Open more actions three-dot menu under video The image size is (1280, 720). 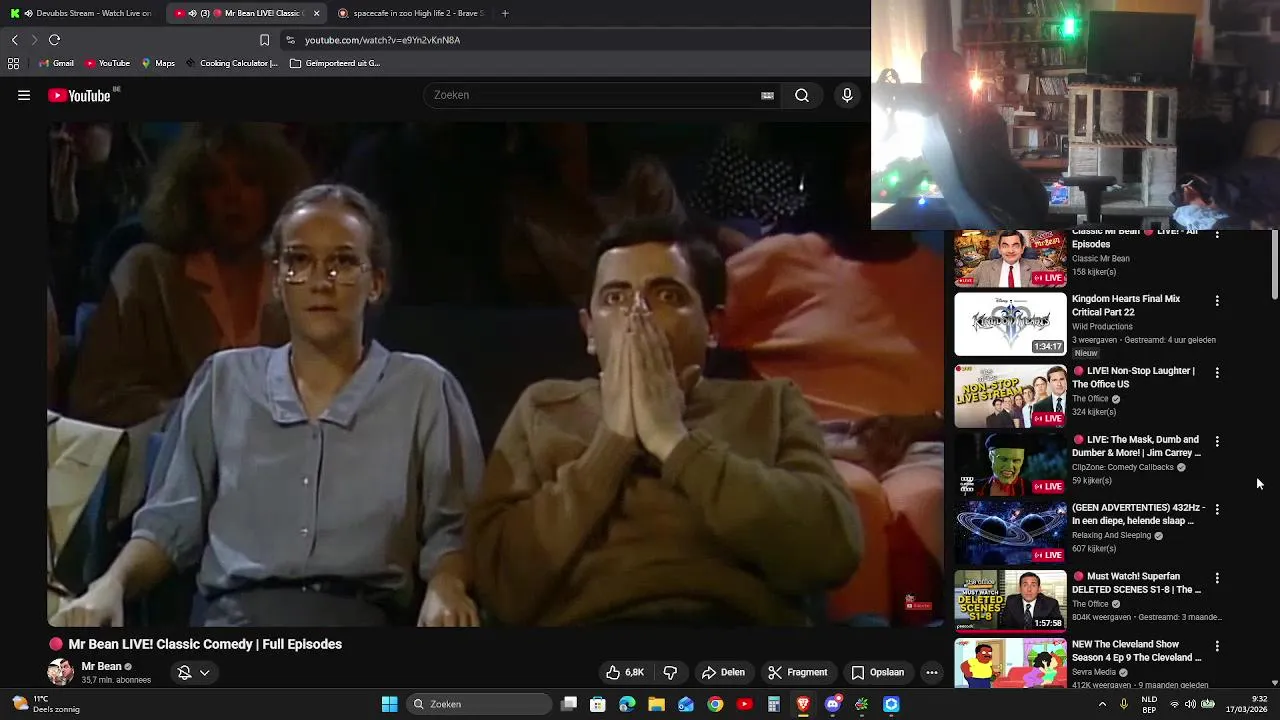932,672
